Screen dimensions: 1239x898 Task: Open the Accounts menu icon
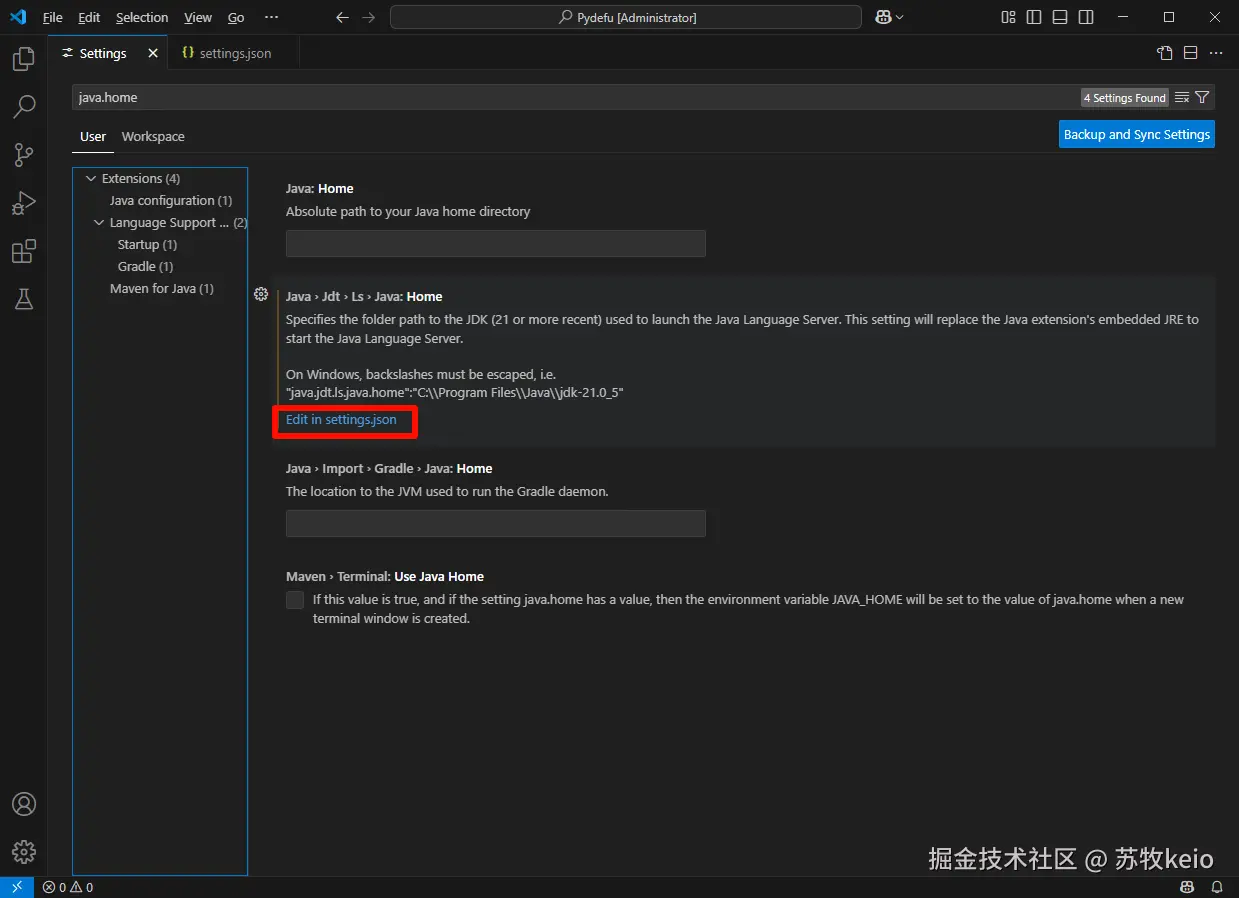(x=24, y=804)
